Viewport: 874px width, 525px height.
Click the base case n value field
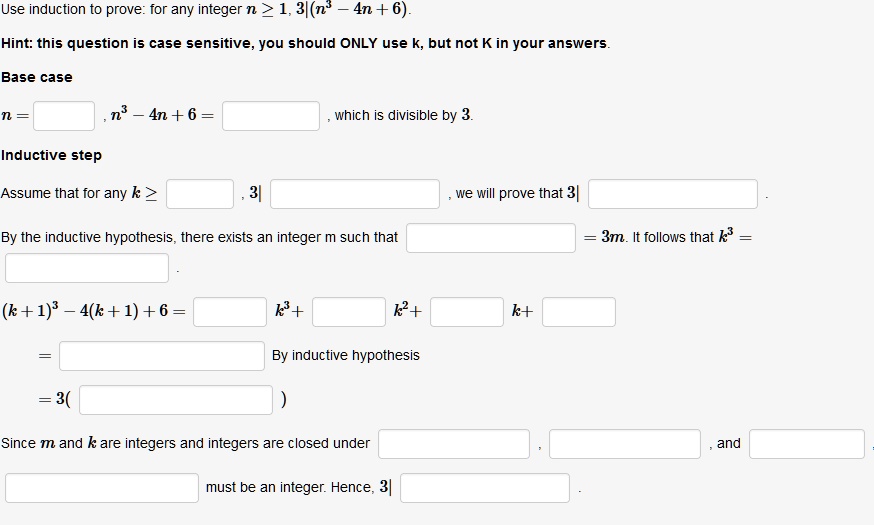pyautogui.click(x=64, y=116)
